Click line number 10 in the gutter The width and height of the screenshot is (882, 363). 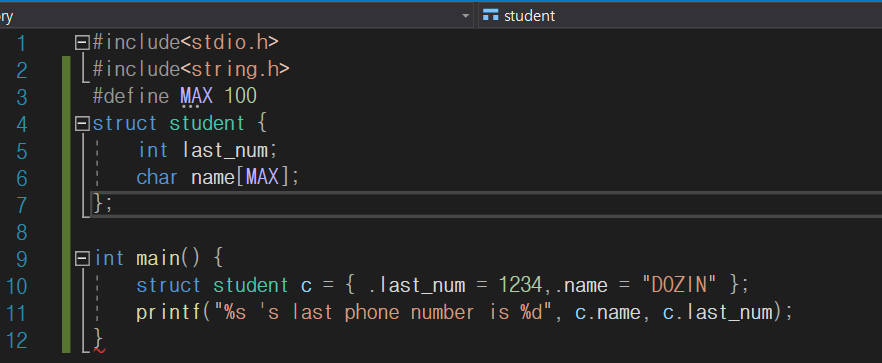[17, 286]
